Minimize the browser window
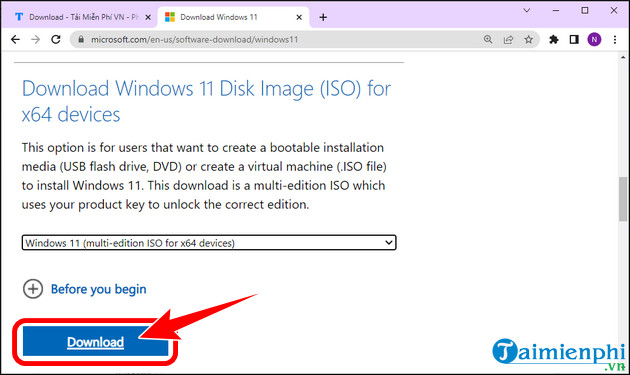The image size is (630, 375). (556, 10)
